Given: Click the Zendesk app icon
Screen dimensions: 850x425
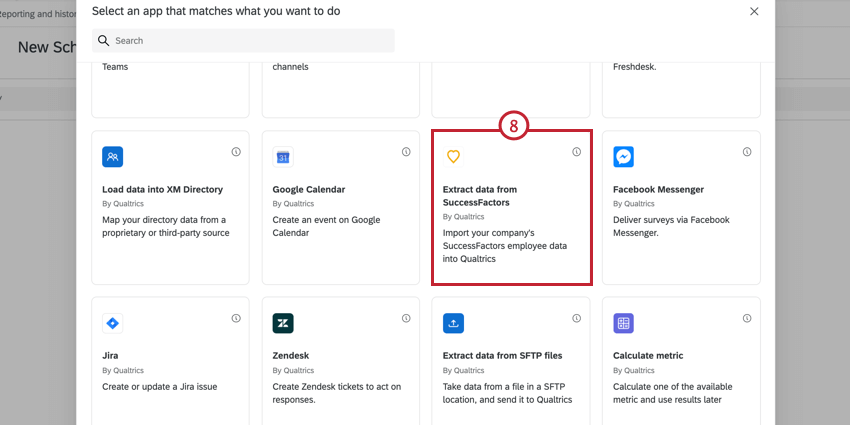Looking at the screenshot, I should (283, 323).
